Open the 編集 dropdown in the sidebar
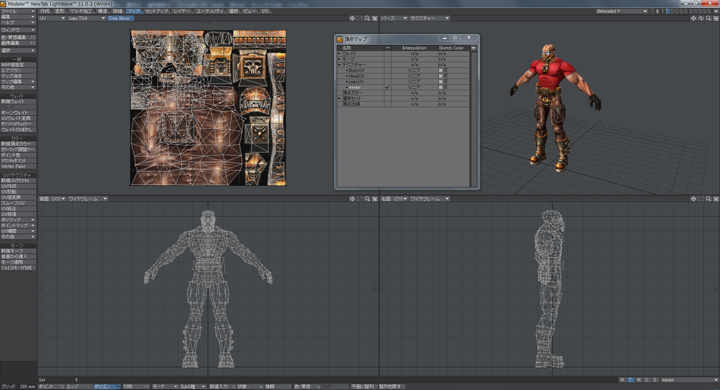 pos(18,17)
